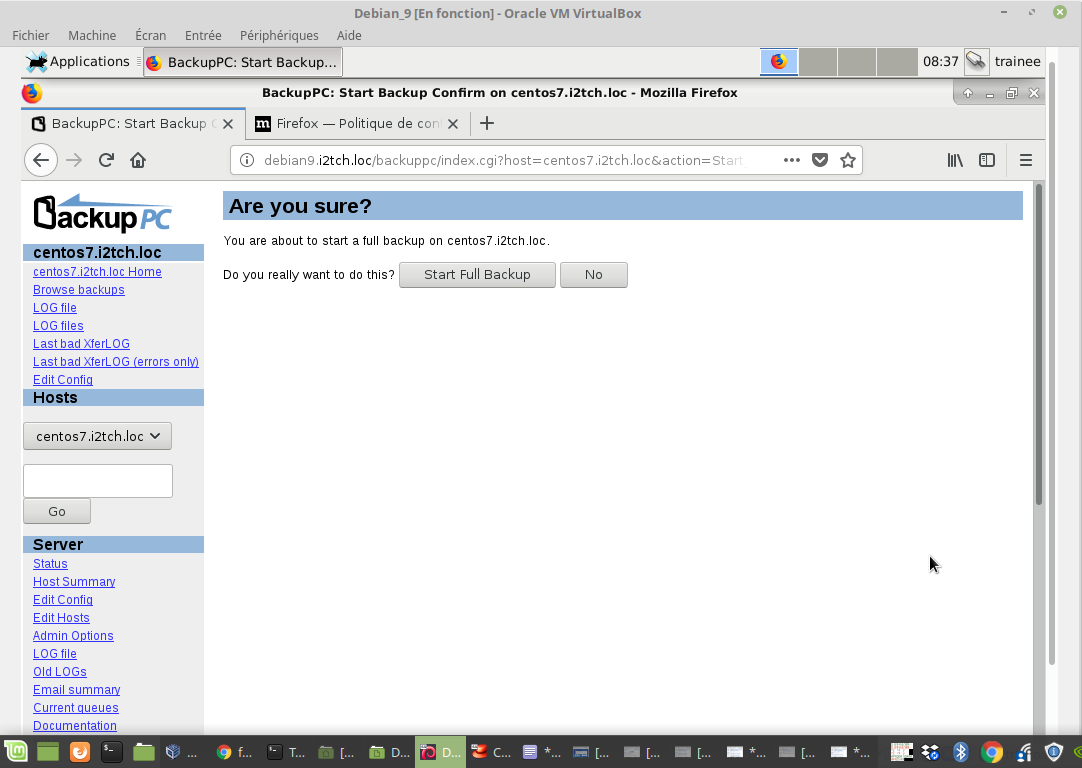Open the Browse backups link
The width and height of the screenshot is (1082, 768).
click(79, 290)
